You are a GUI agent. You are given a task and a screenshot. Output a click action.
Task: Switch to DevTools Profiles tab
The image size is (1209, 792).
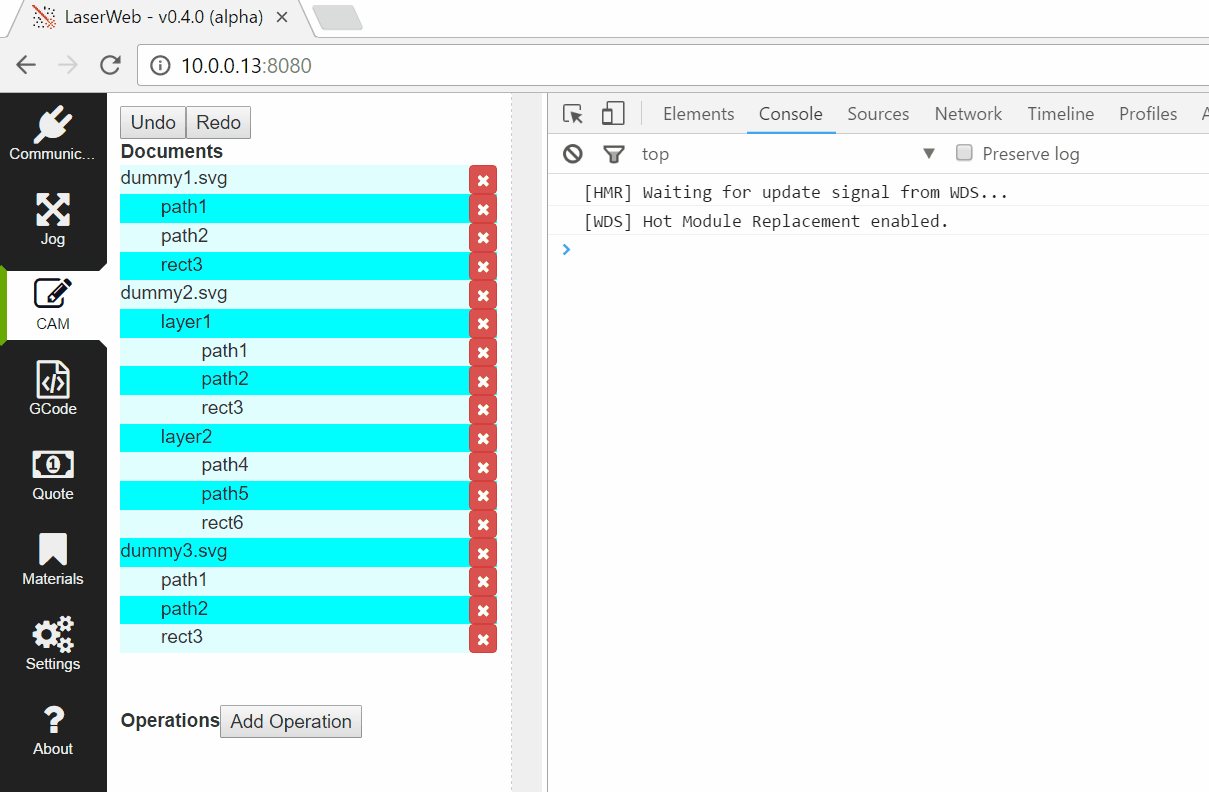(1148, 114)
